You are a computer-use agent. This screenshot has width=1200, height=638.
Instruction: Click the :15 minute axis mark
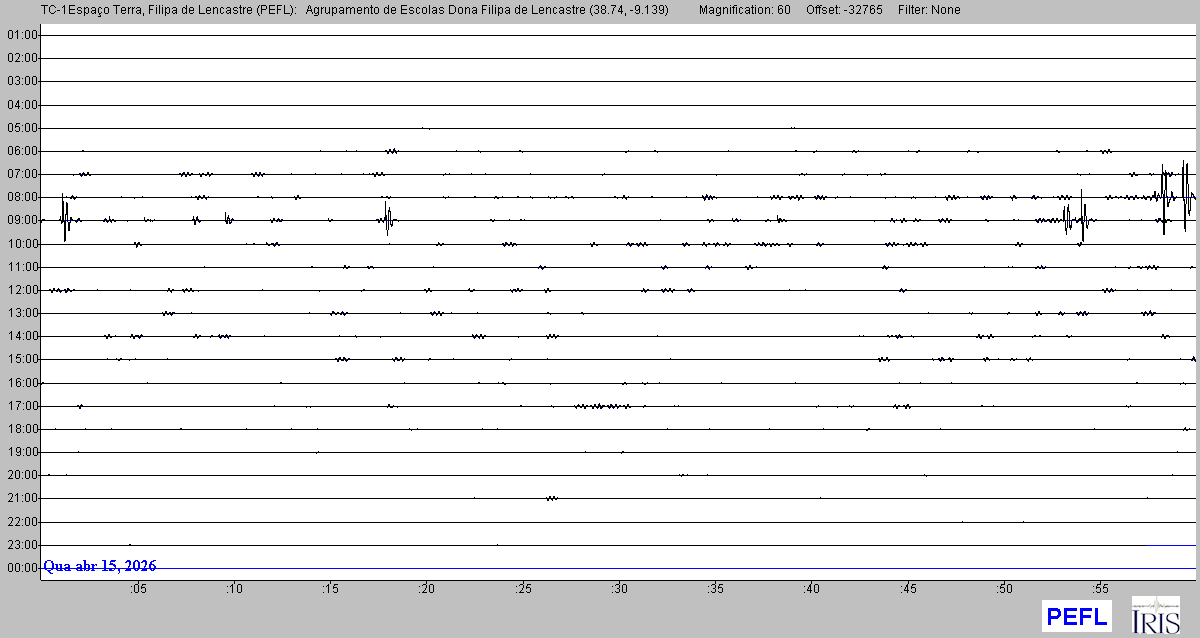point(330,588)
